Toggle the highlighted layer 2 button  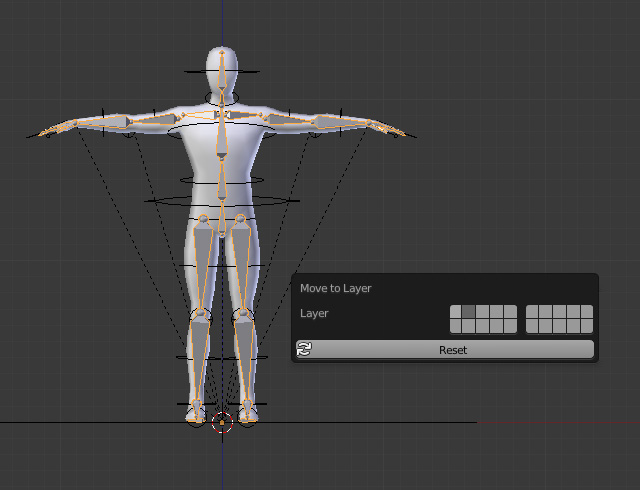pyautogui.click(x=469, y=312)
